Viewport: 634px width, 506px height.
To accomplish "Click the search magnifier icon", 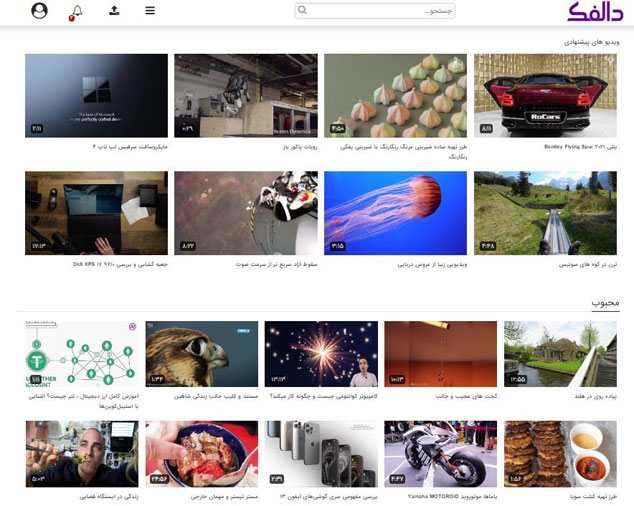I will coord(302,10).
